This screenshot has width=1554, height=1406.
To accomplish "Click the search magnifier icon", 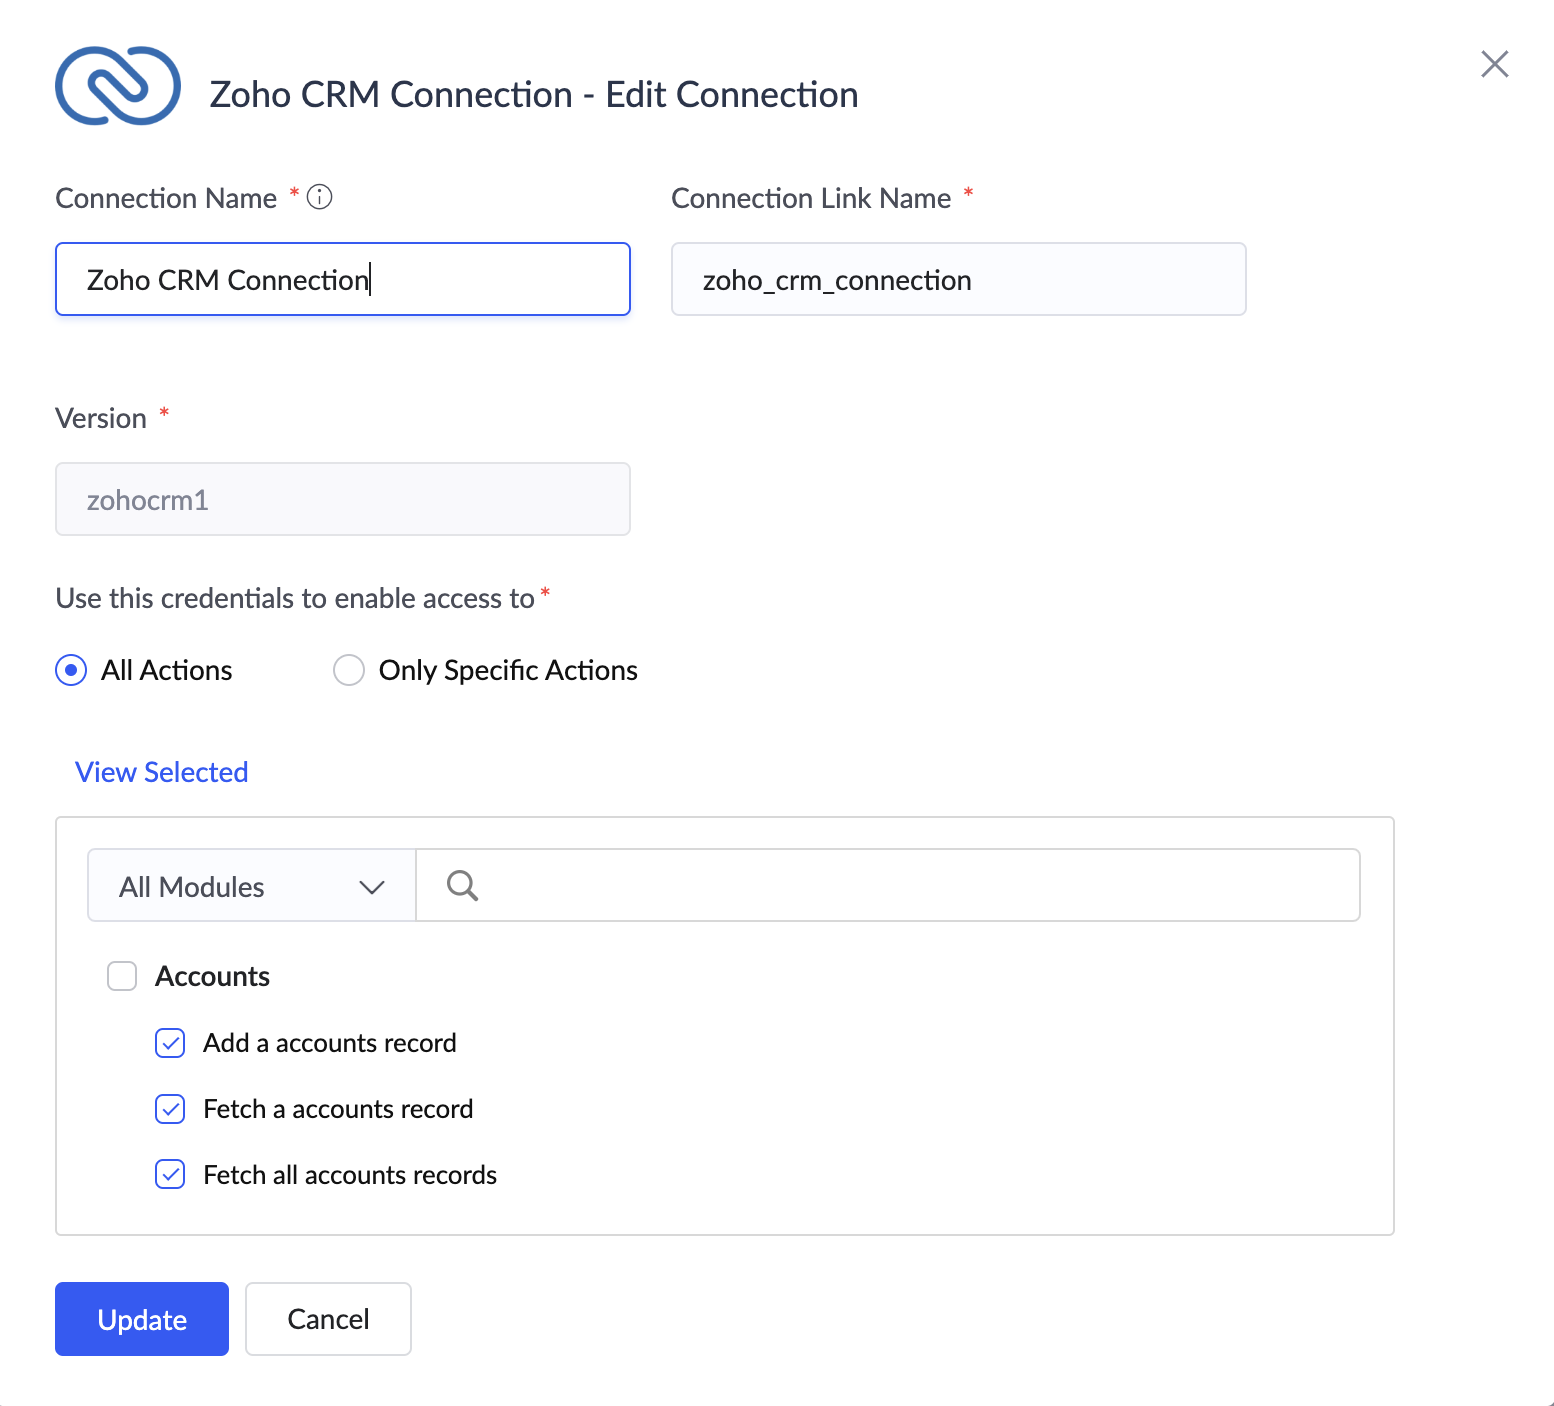I will pos(462,885).
